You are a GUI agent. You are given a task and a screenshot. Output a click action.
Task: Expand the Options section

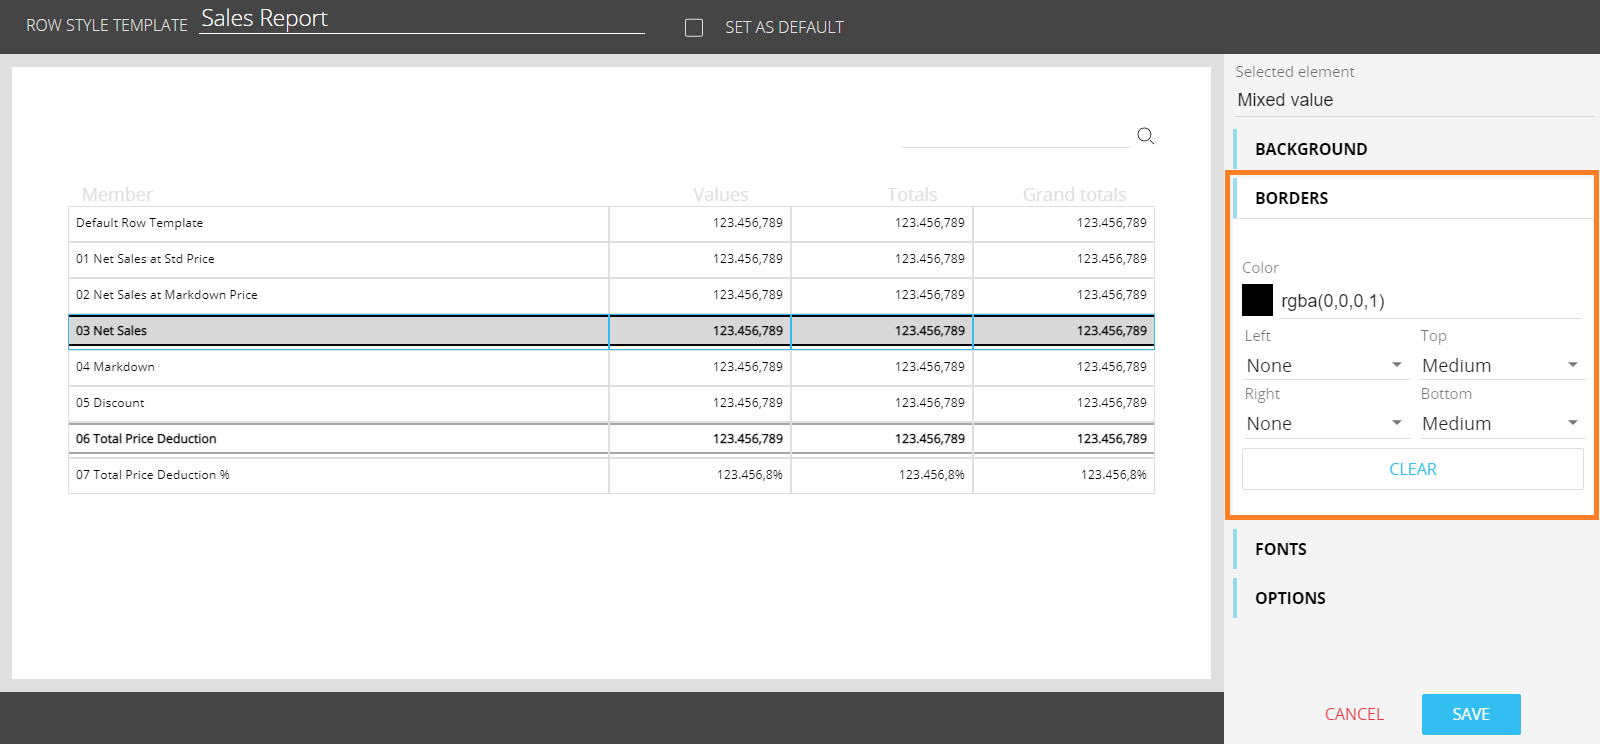coord(1290,598)
